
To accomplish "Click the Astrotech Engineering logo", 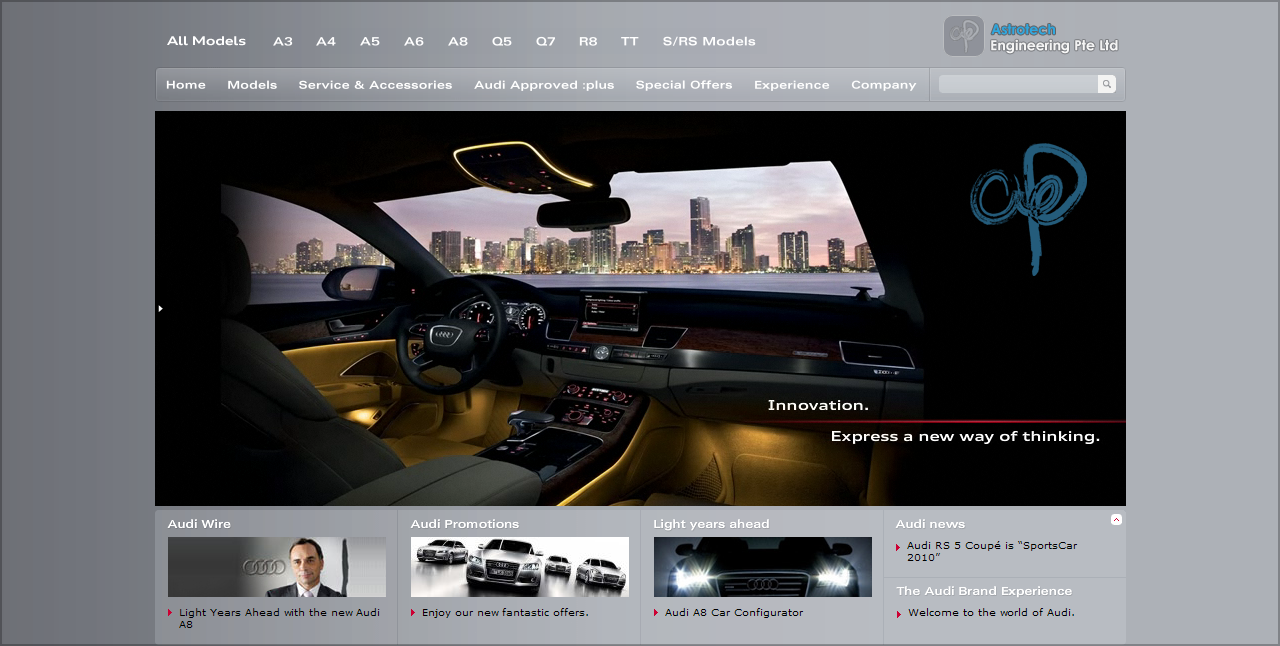I will 1031,36.
